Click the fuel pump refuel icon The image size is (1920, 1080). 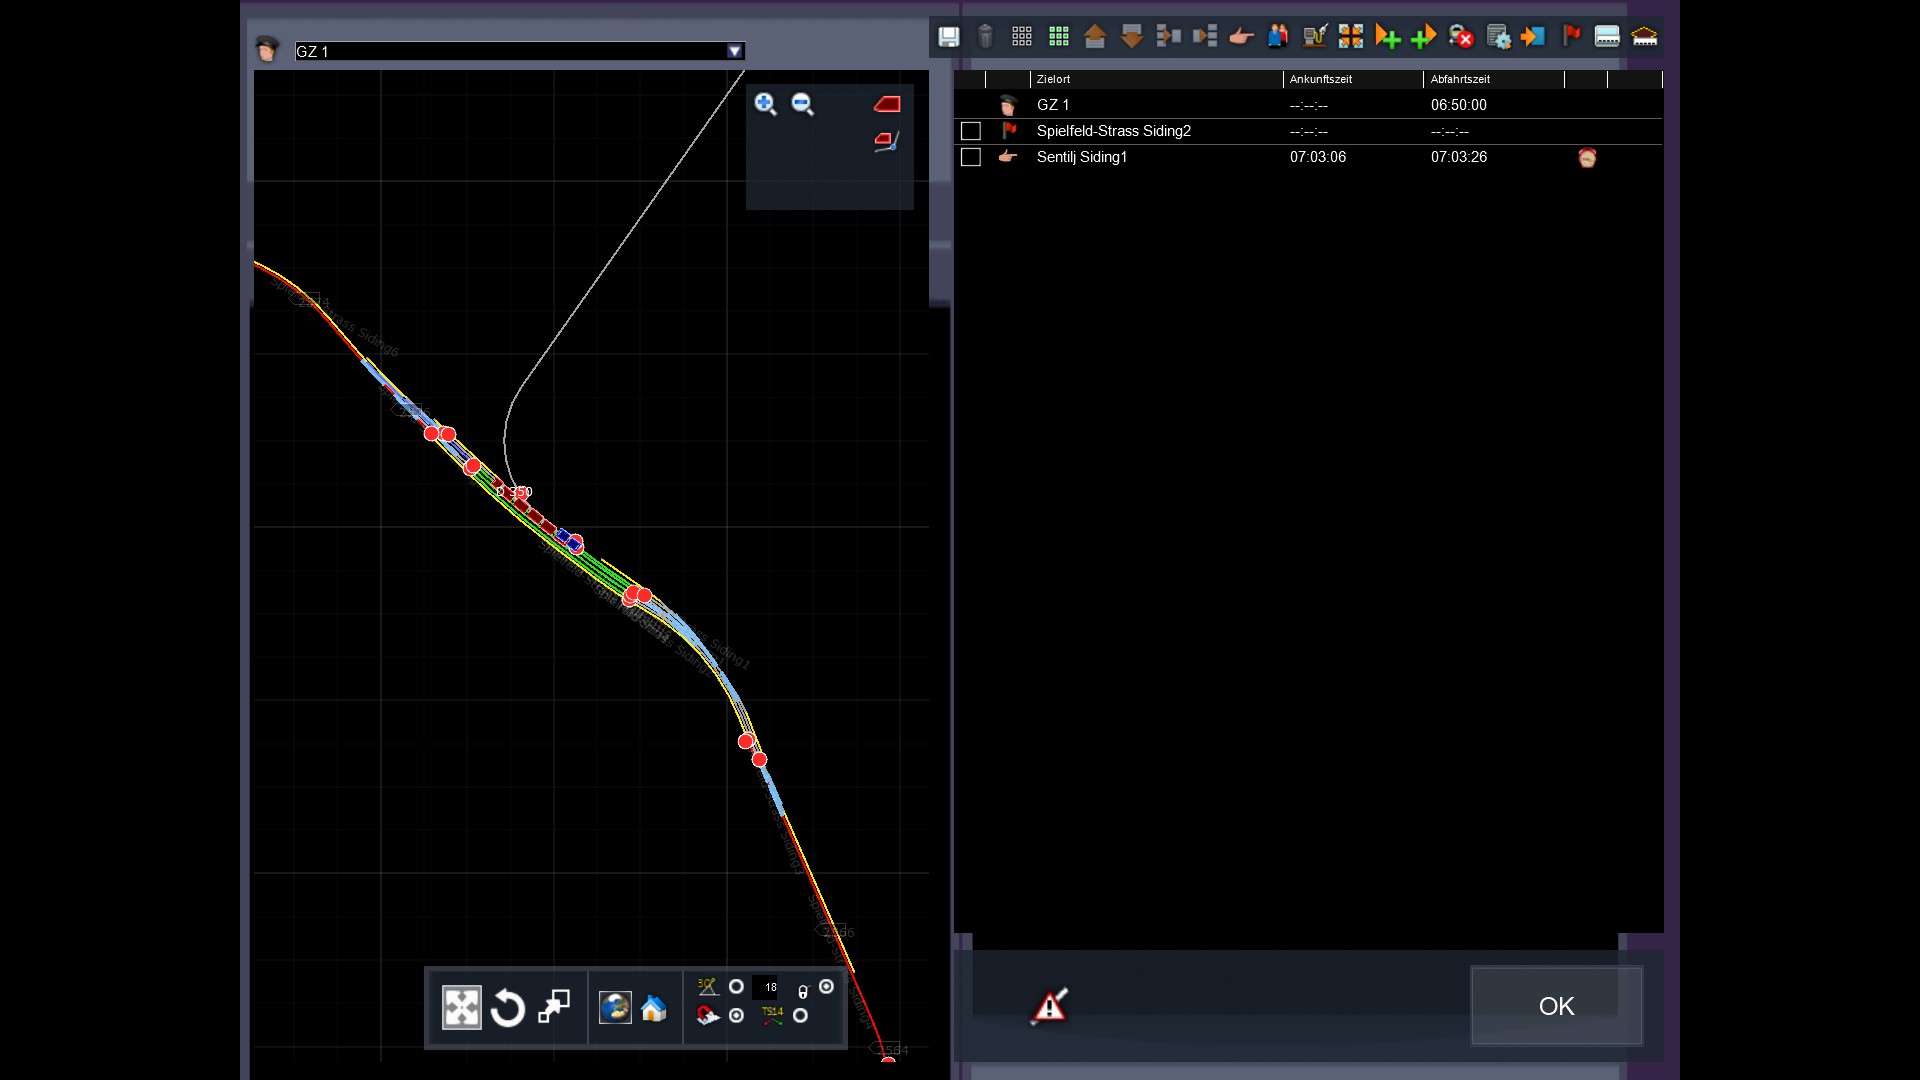tap(1314, 37)
